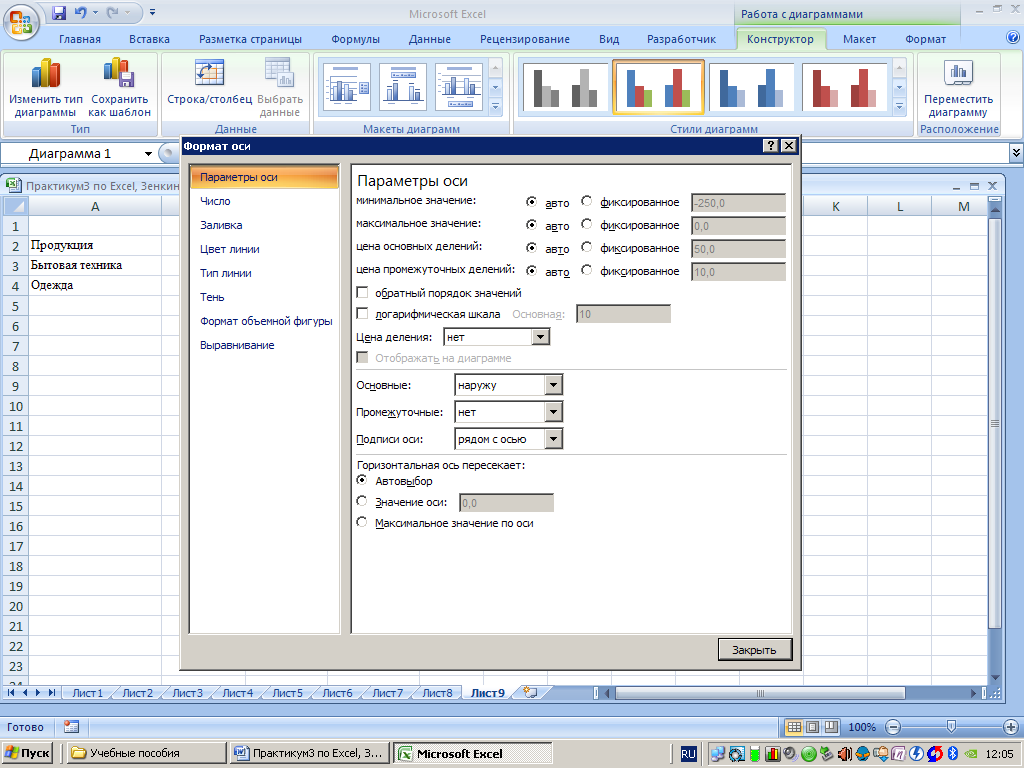This screenshot has height=768, width=1024.
Task: Click Сохранить как шаблон icon
Action: tap(120, 73)
